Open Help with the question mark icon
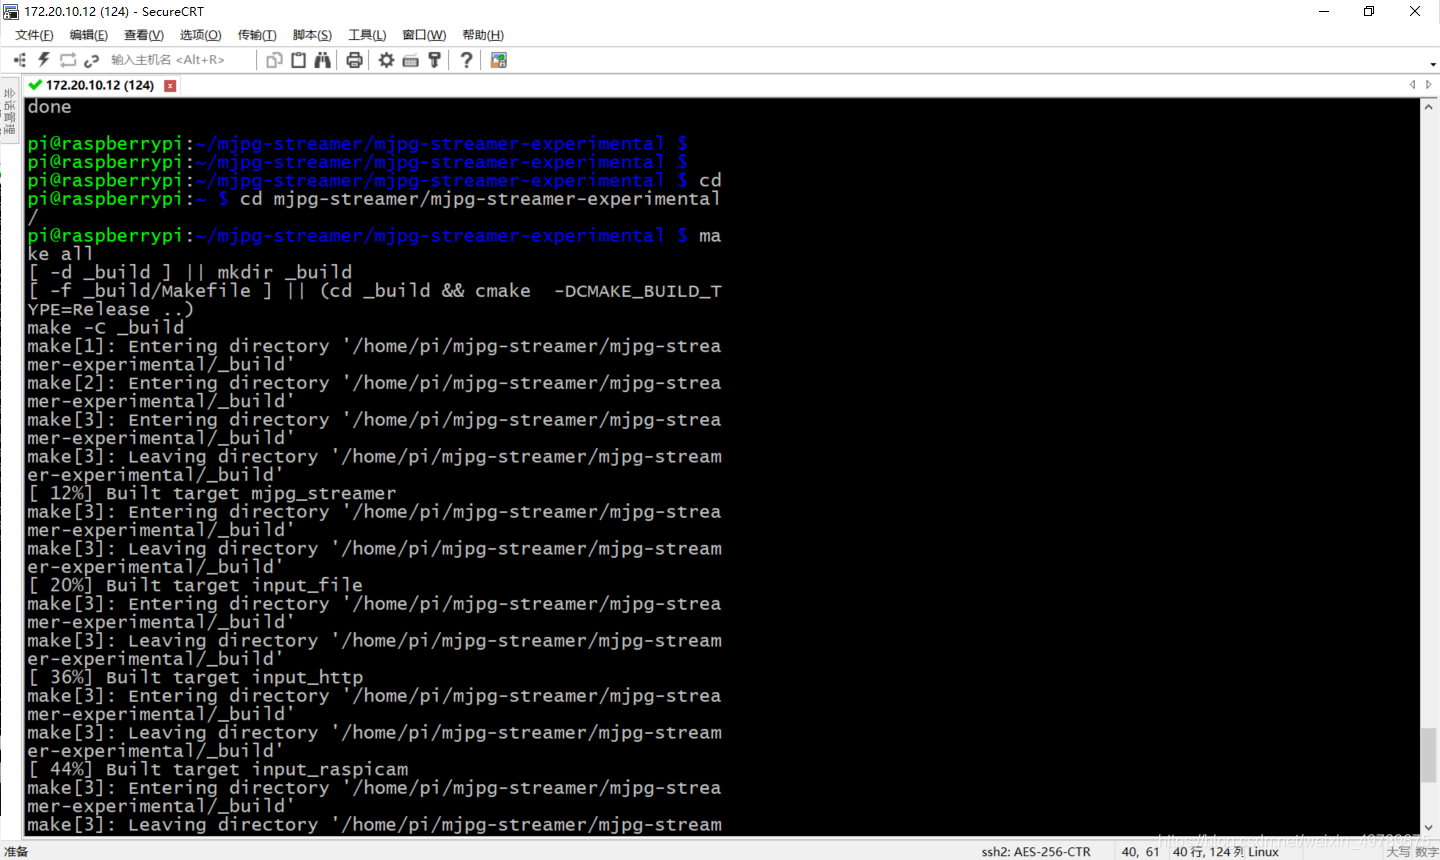This screenshot has height=860, width=1440. (466, 60)
